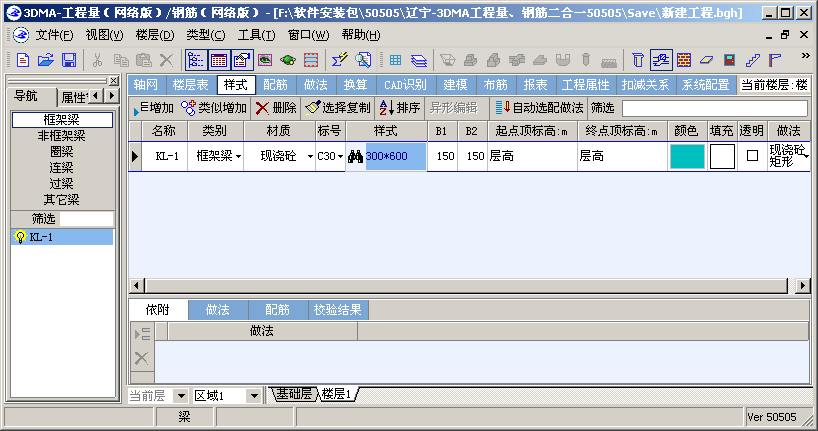Toggle the properties panel toolbar icon
Screen dimensions: 818x431
[242, 60]
